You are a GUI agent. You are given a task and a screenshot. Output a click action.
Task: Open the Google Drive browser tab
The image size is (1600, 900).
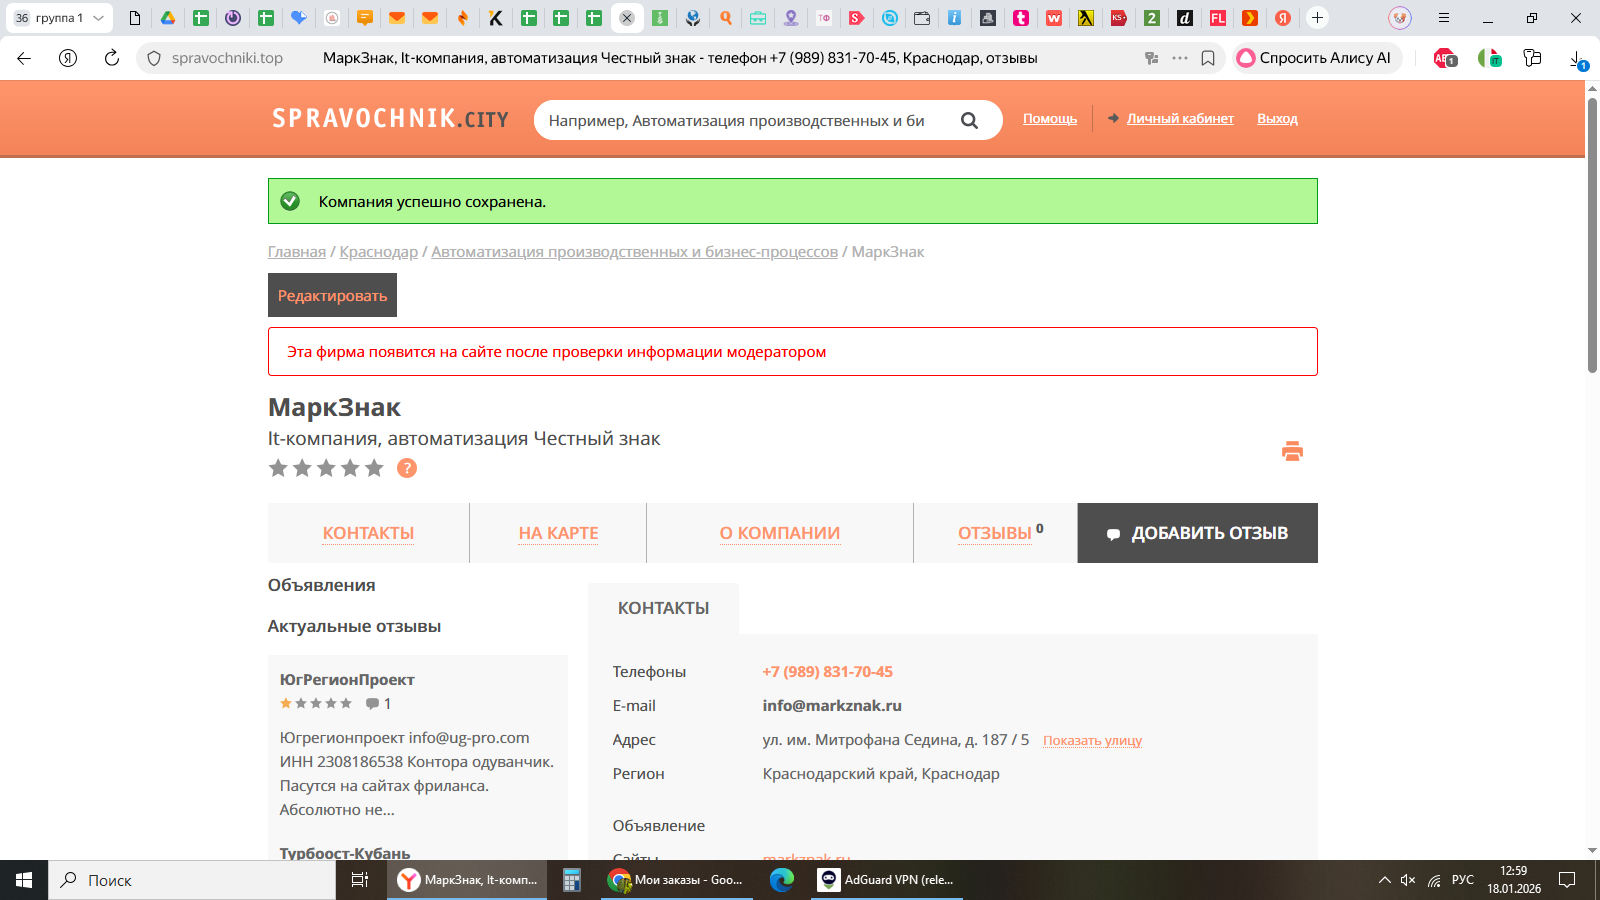coord(168,18)
